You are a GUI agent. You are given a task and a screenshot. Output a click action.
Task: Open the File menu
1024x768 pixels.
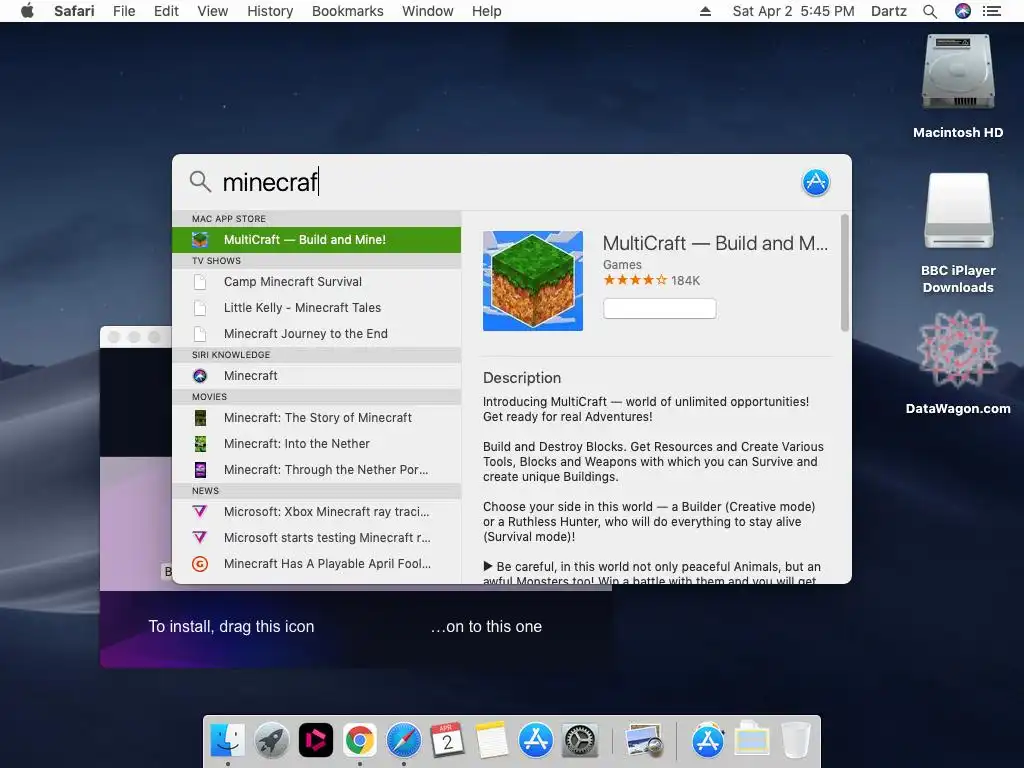click(124, 11)
